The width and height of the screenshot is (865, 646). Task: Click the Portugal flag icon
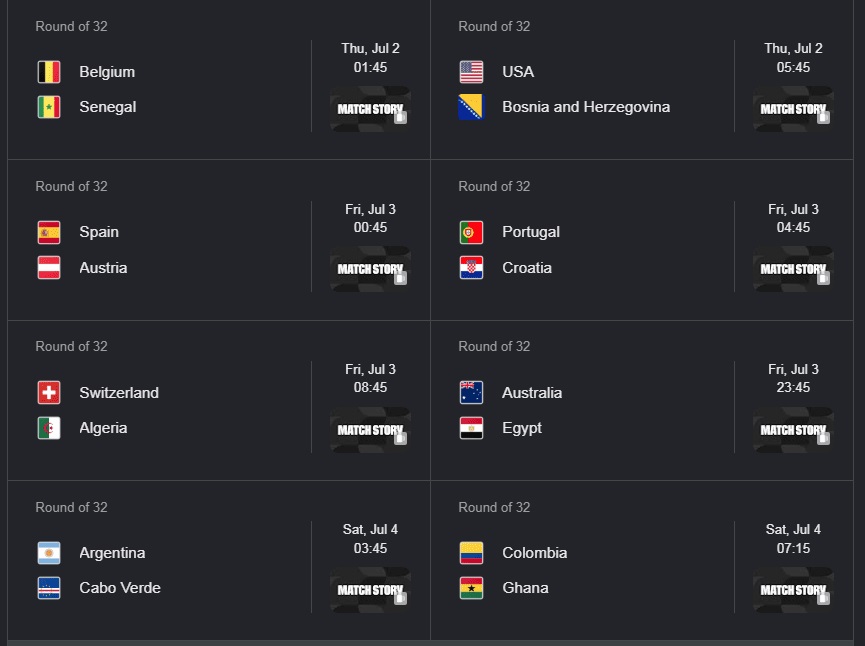click(x=471, y=232)
